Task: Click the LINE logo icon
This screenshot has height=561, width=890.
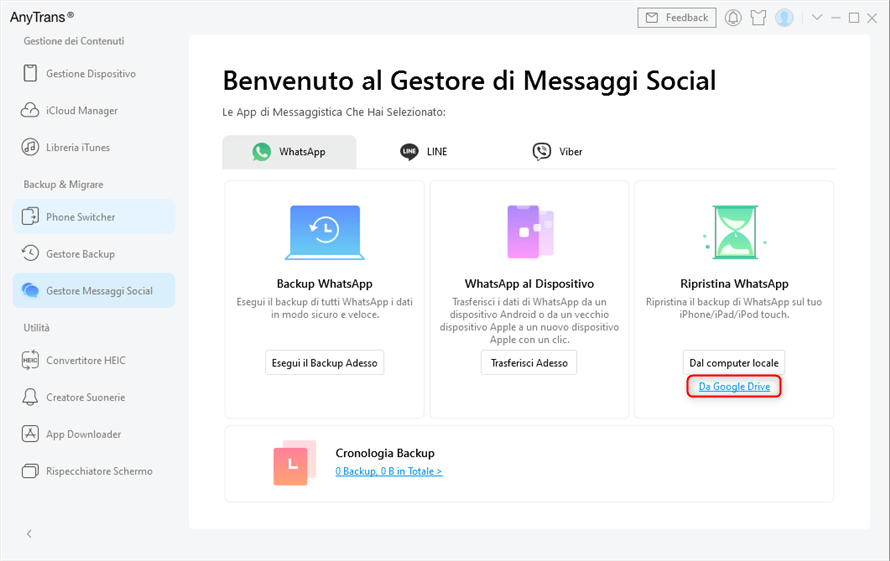Action: tap(409, 152)
